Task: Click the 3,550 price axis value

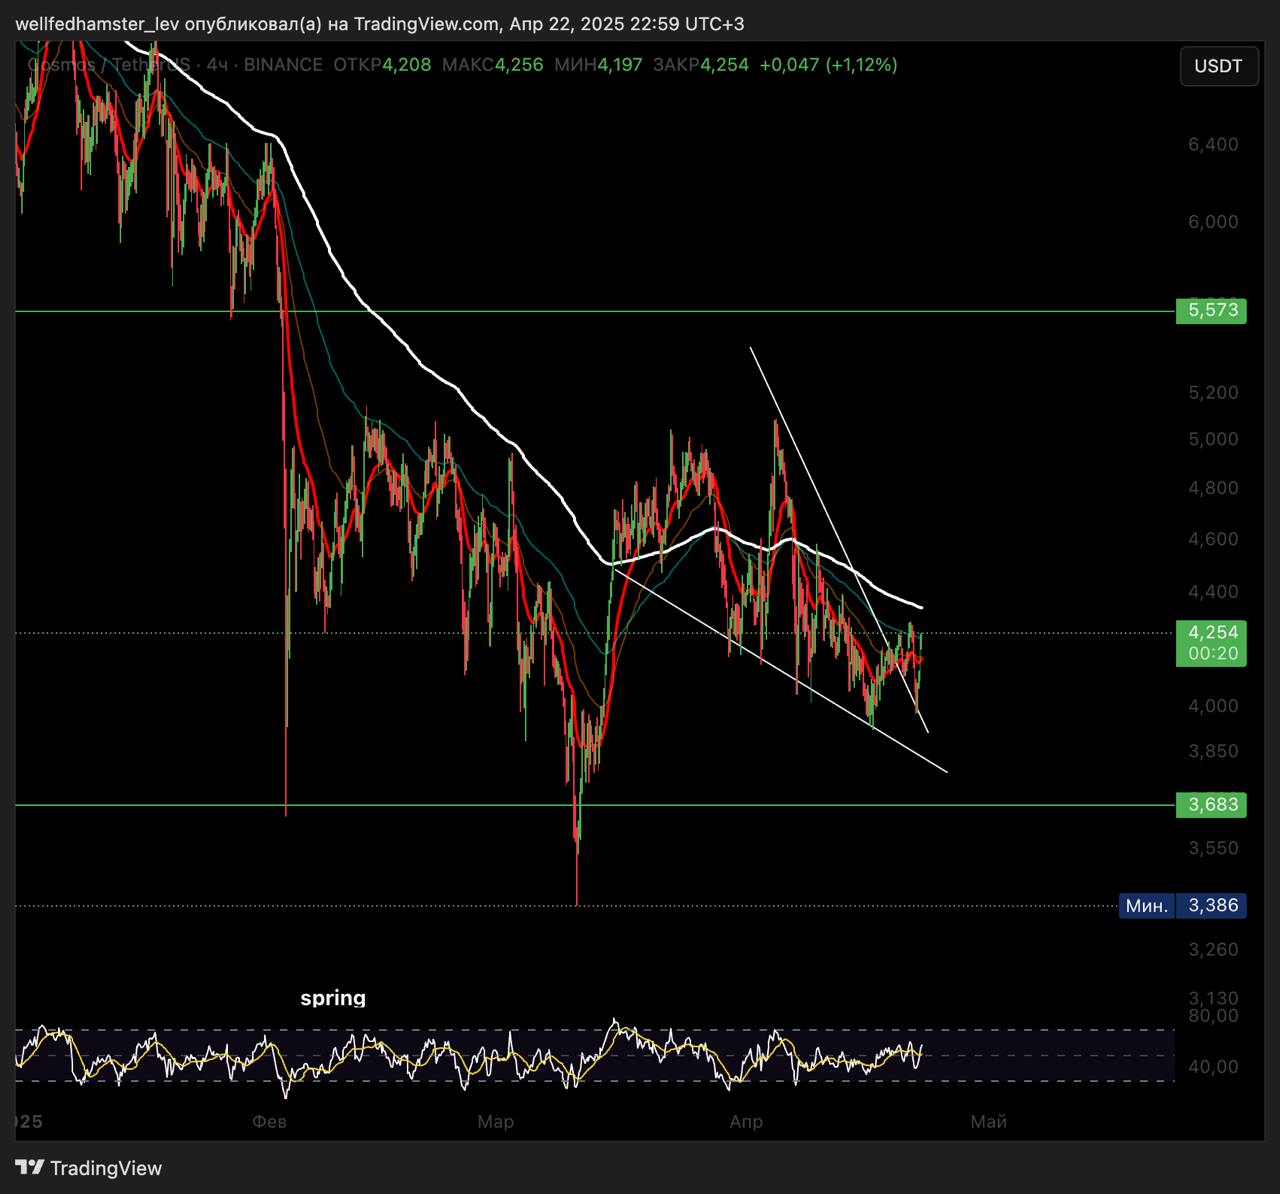Action: click(1212, 848)
